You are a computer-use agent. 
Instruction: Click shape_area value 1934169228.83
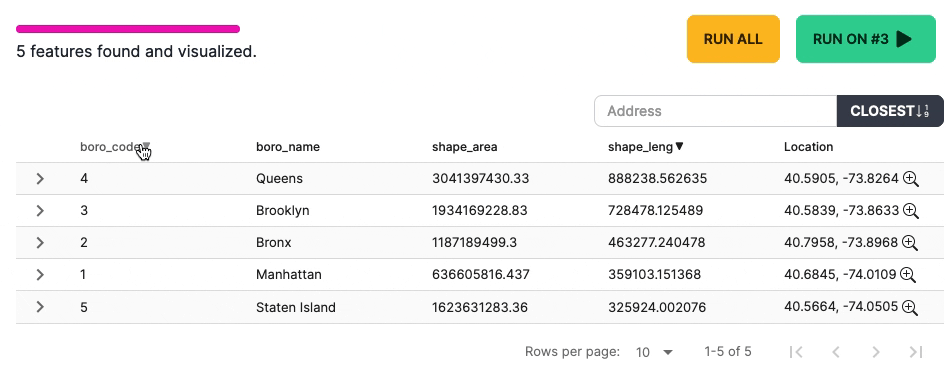coord(480,211)
